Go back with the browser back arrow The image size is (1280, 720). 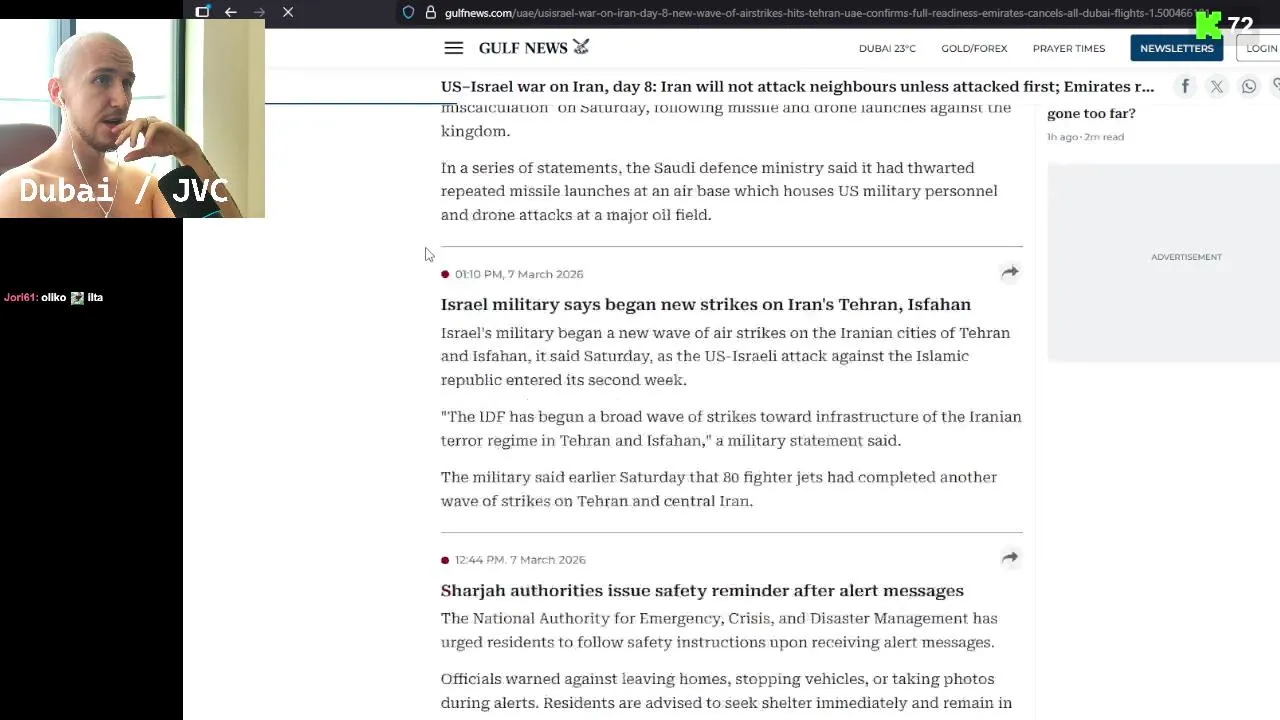click(x=231, y=12)
